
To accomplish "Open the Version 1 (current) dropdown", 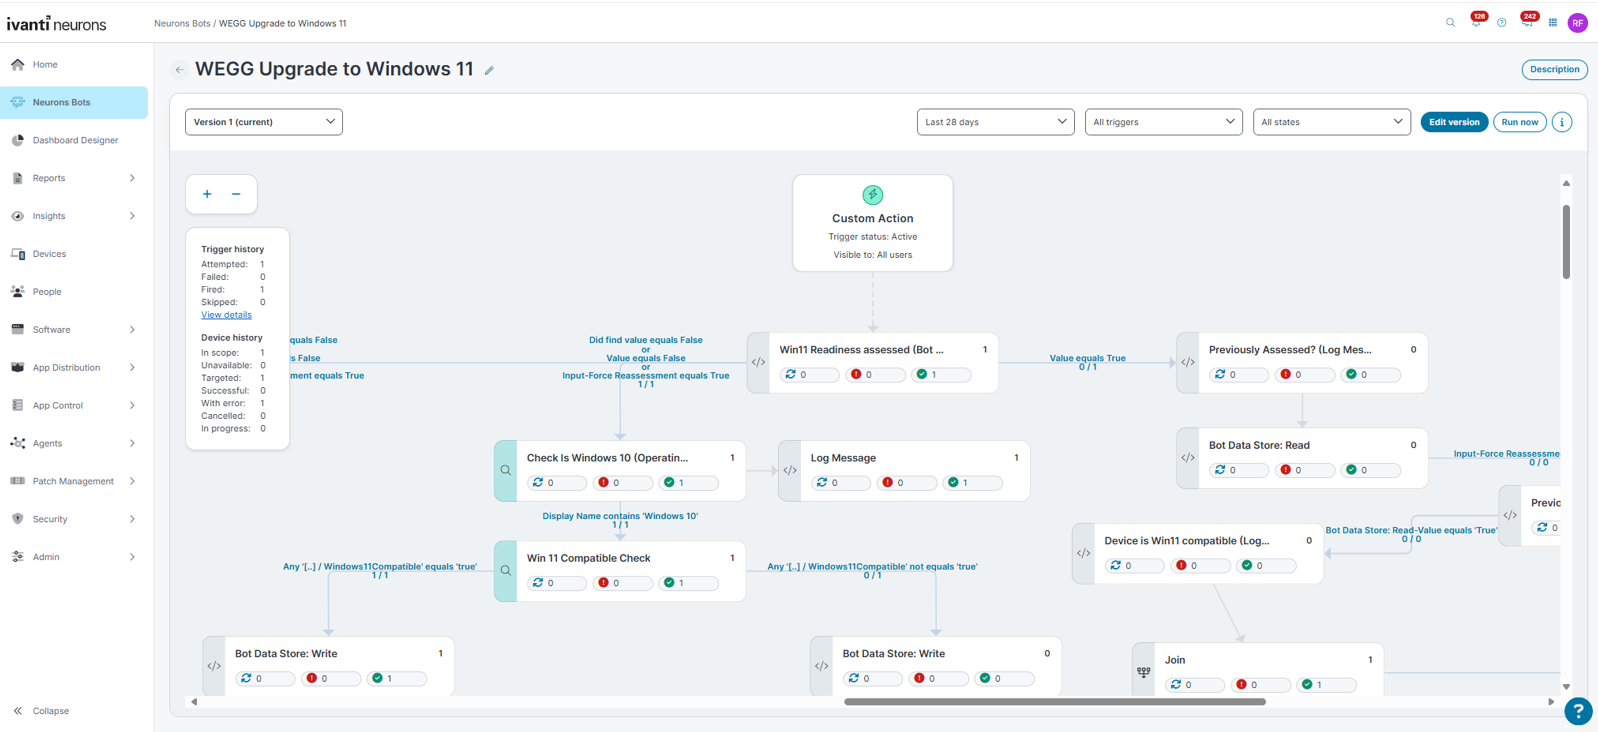I will pos(264,122).
